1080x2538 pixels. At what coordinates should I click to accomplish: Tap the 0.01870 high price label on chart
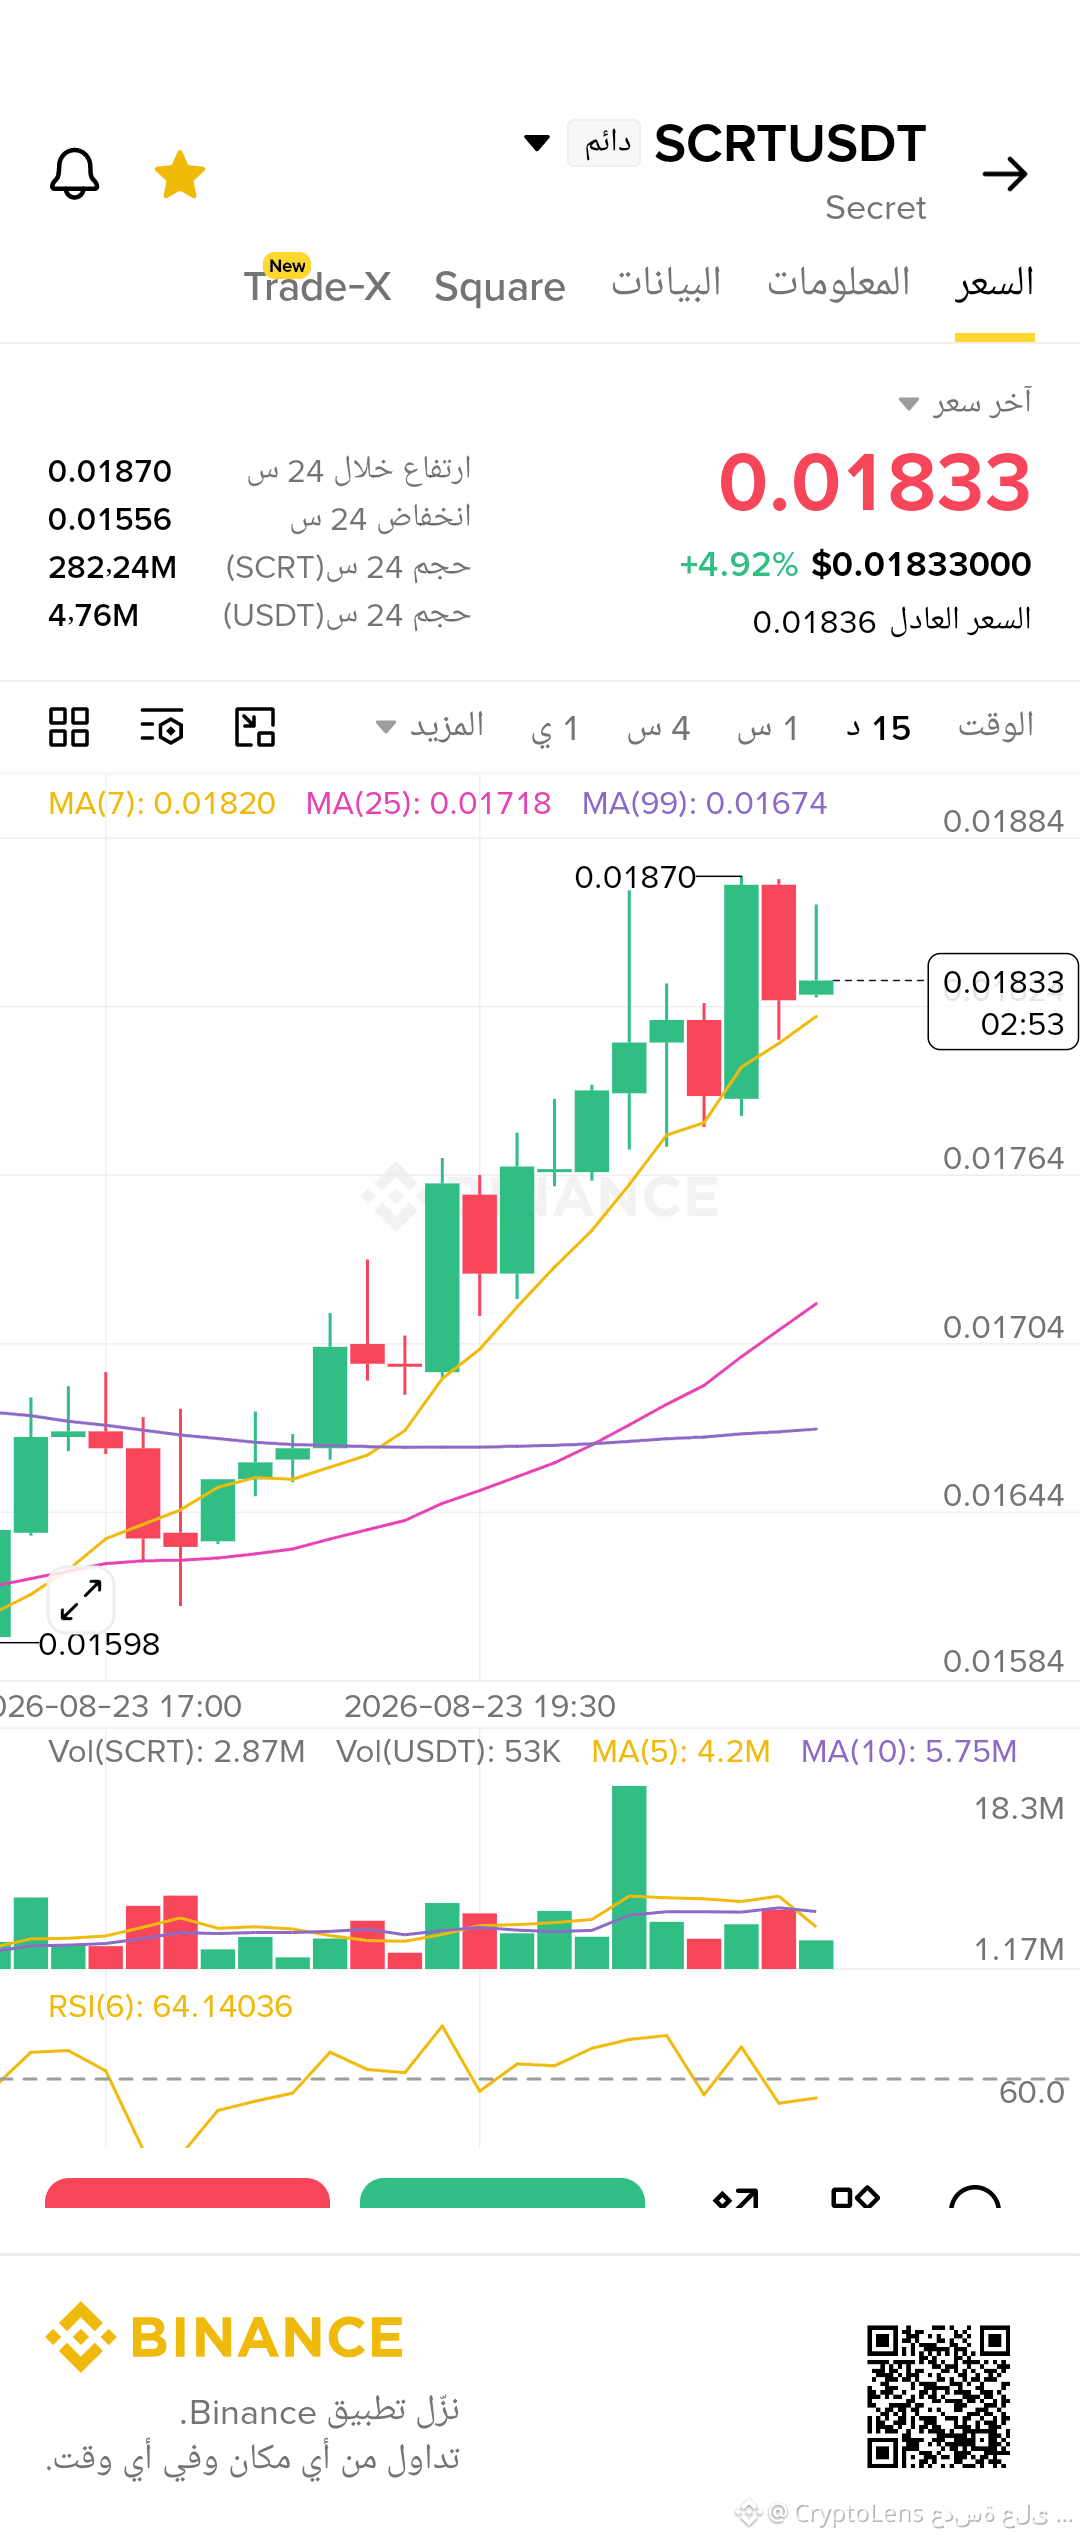pyautogui.click(x=635, y=877)
